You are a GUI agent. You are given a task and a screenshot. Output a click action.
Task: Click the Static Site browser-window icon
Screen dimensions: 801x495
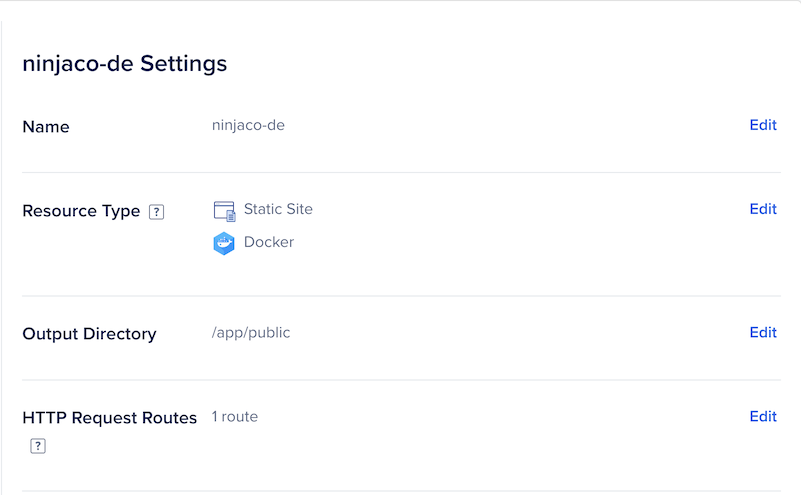(x=224, y=211)
